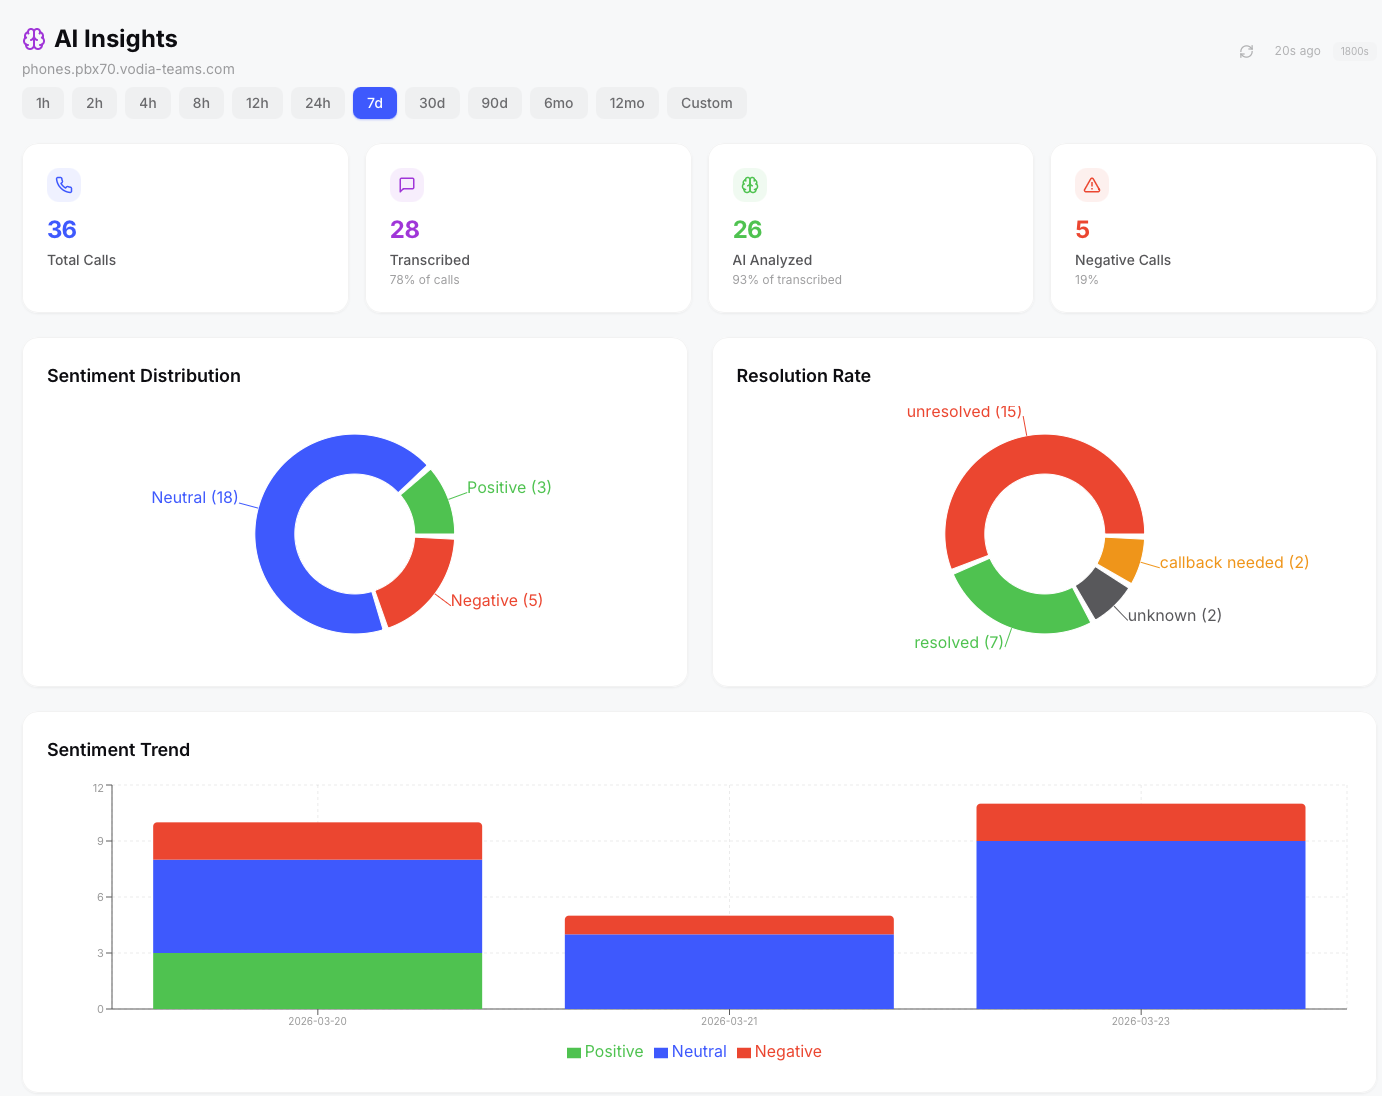Click the 2026-03-21 bar in Sentiment Trend

click(729, 965)
